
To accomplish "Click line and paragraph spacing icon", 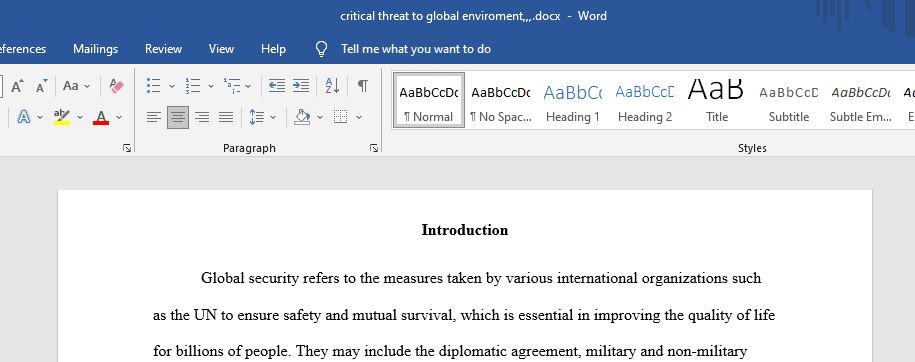I will (257, 117).
